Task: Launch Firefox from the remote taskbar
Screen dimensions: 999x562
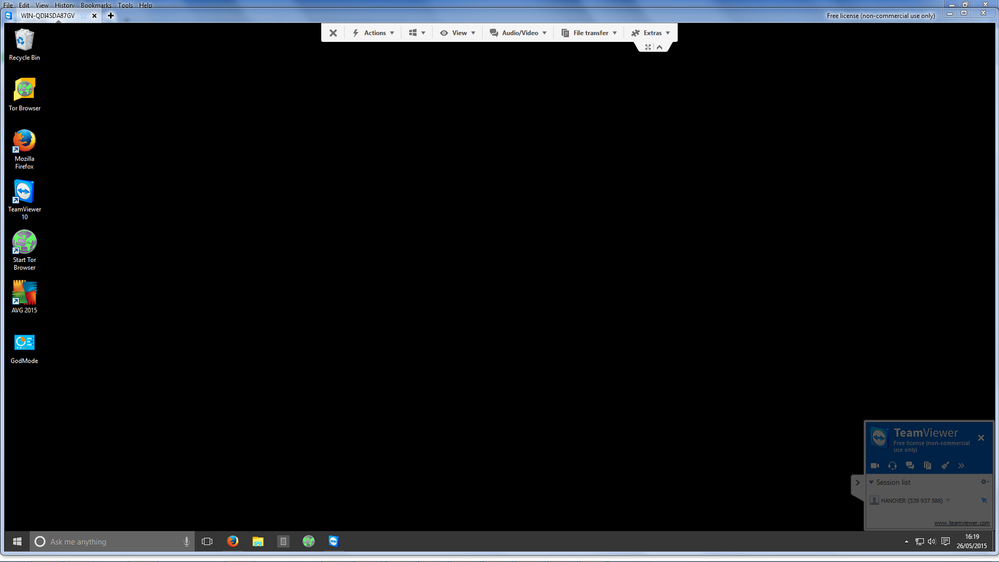Action: [233, 542]
